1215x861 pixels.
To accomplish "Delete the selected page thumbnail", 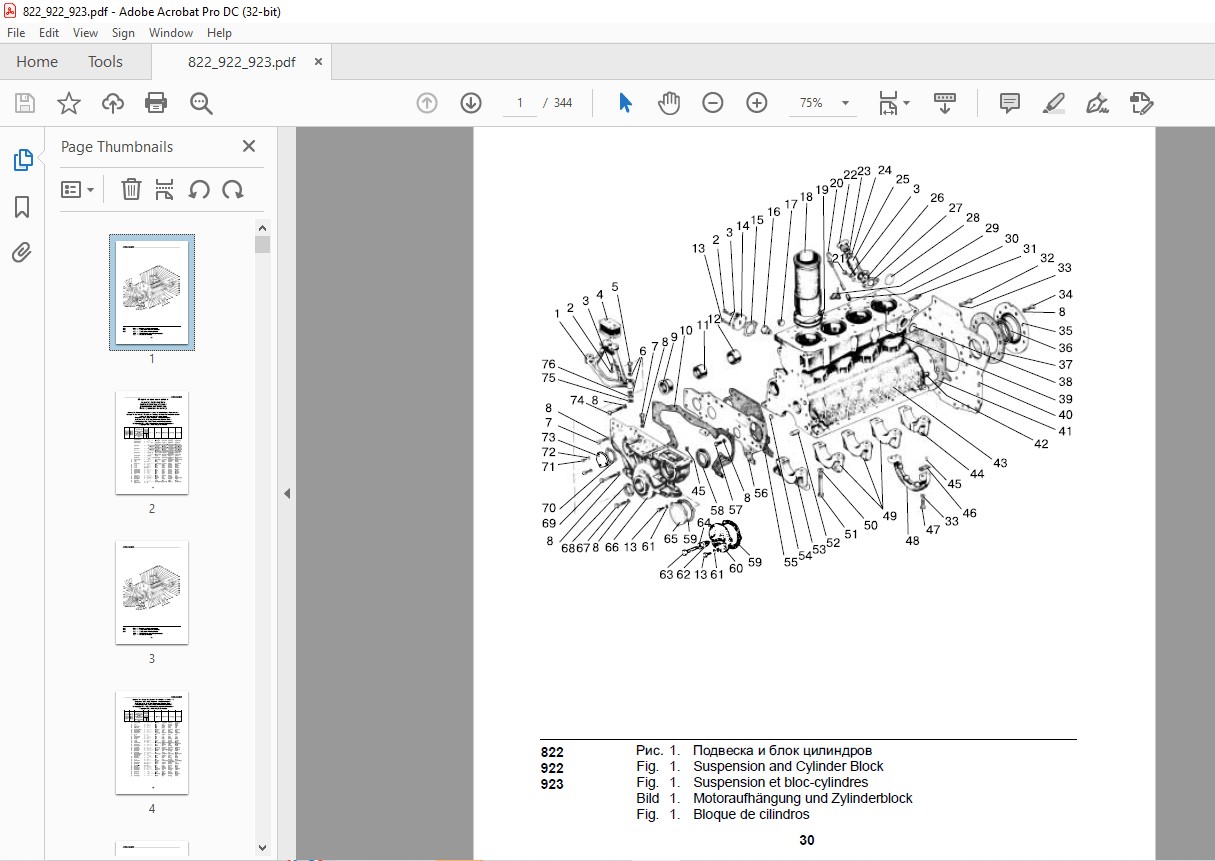I will coord(131,189).
